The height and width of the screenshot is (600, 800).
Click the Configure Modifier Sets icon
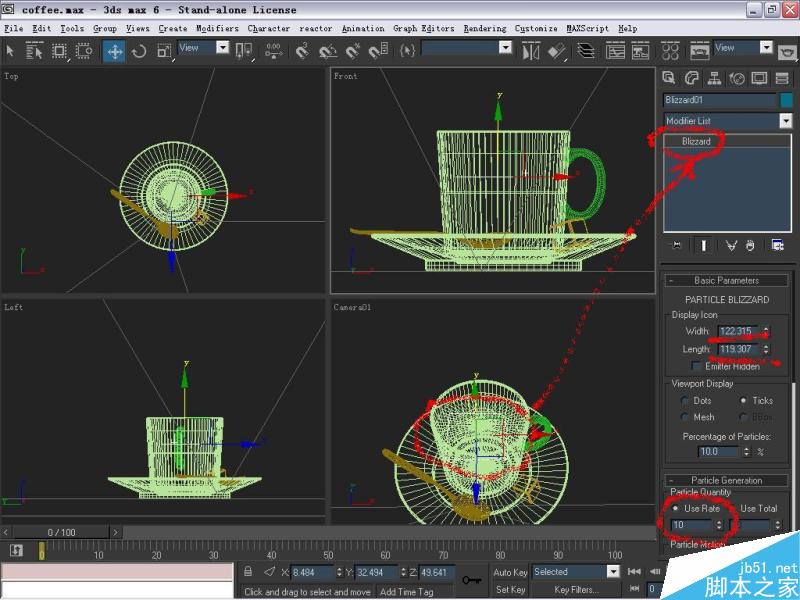coord(777,245)
